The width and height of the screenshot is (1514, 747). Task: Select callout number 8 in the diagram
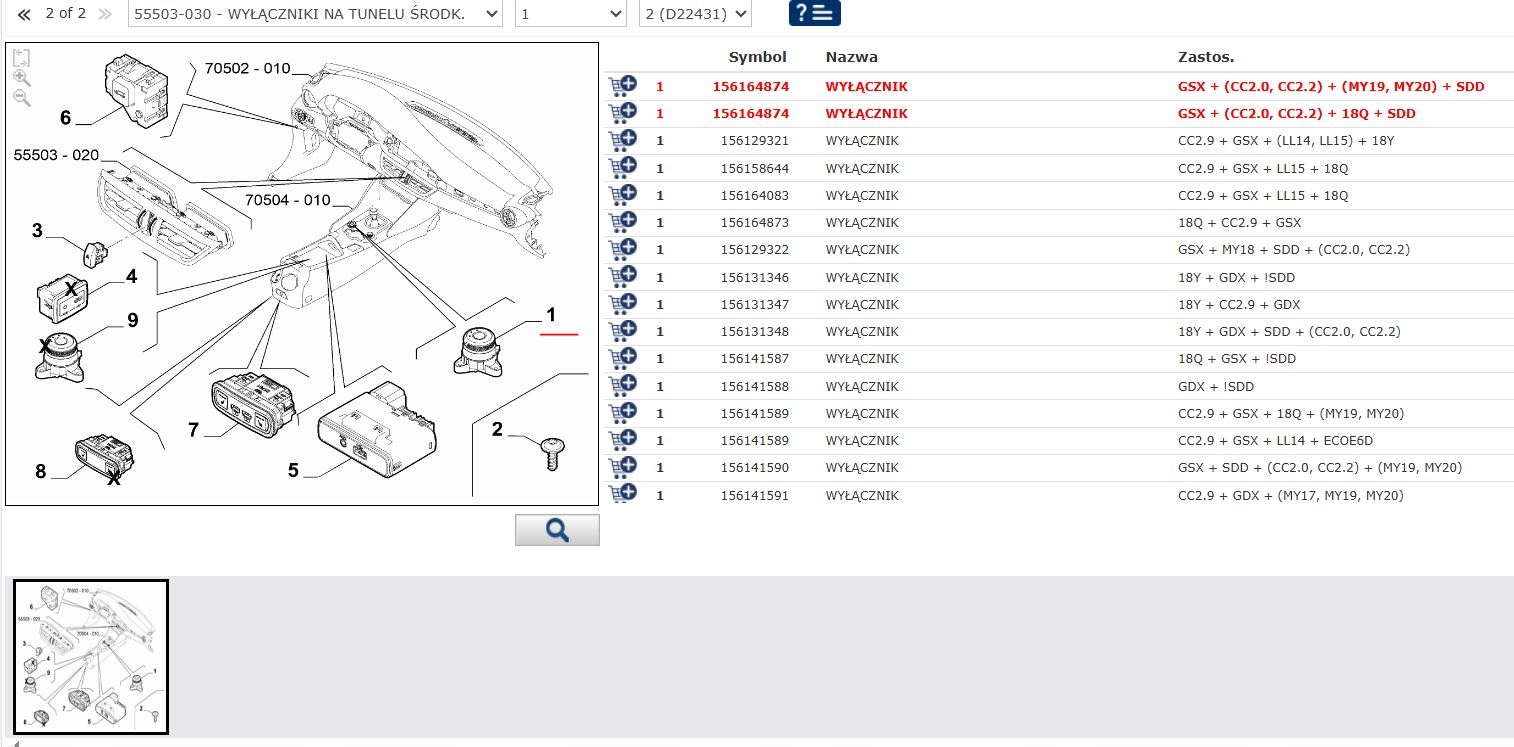coord(40,471)
